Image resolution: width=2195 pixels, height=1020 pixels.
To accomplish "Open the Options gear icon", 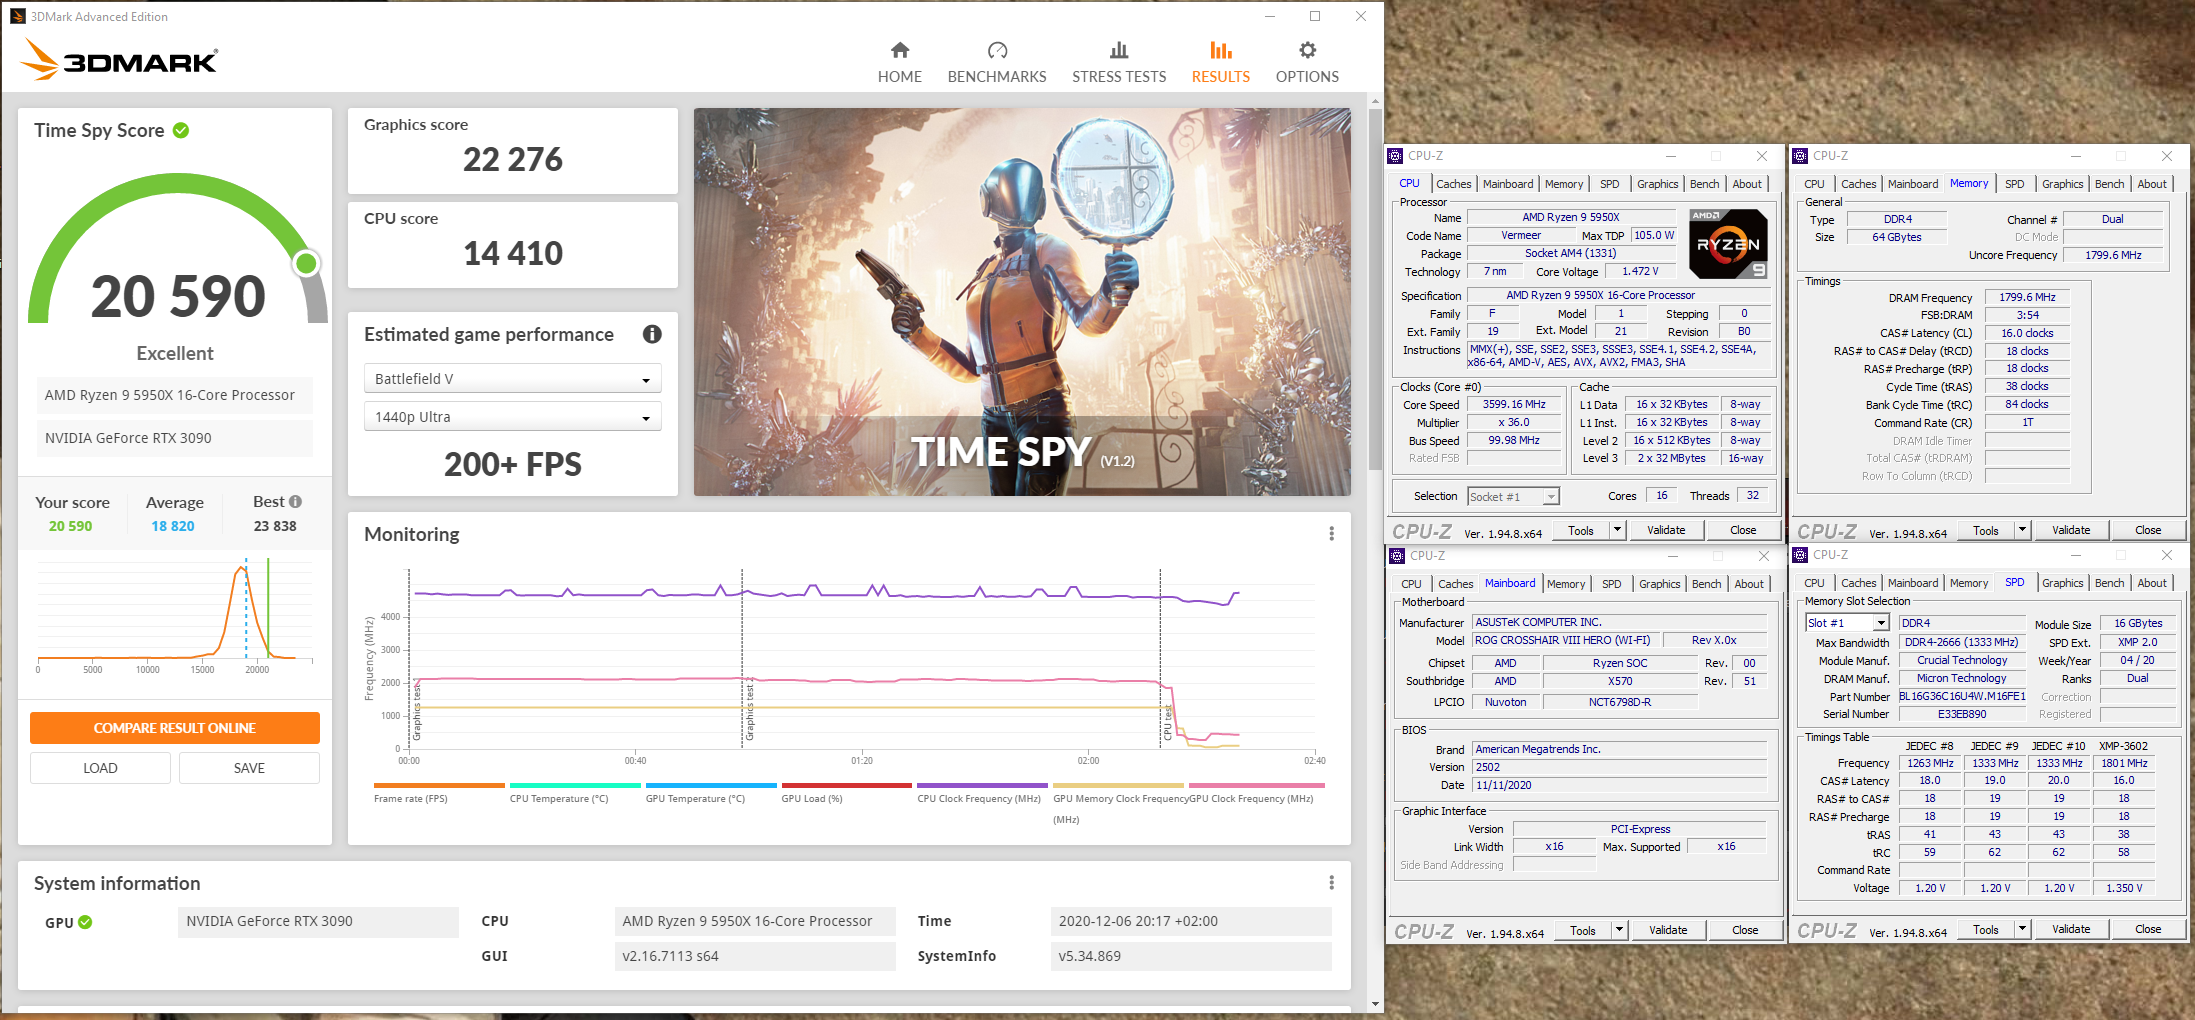I will [x=1307, y=51].
